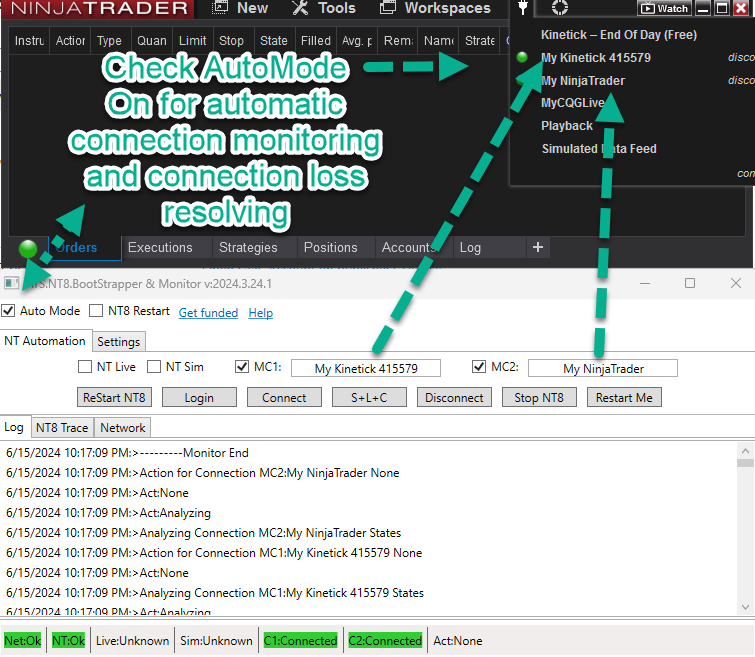This screenshot has height=657, width=755.
Task: Click the Stop NT8 button
Action: (539, 397)
